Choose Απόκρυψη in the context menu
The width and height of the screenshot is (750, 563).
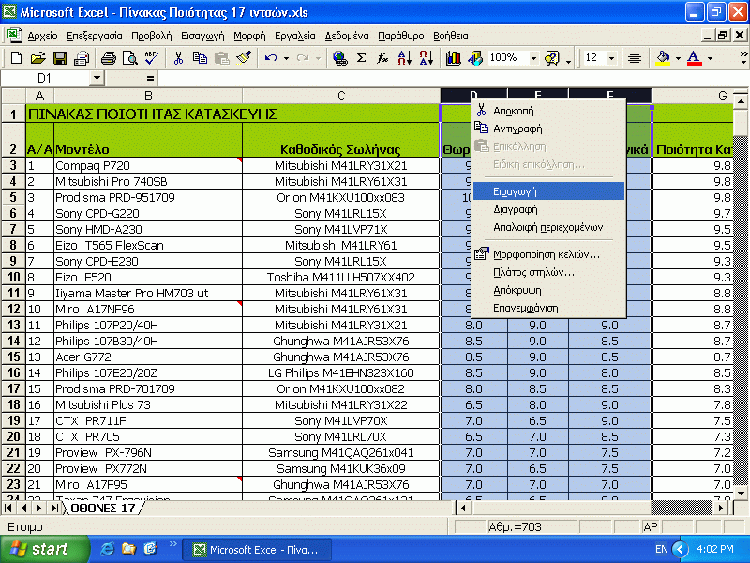click(548, 290)
